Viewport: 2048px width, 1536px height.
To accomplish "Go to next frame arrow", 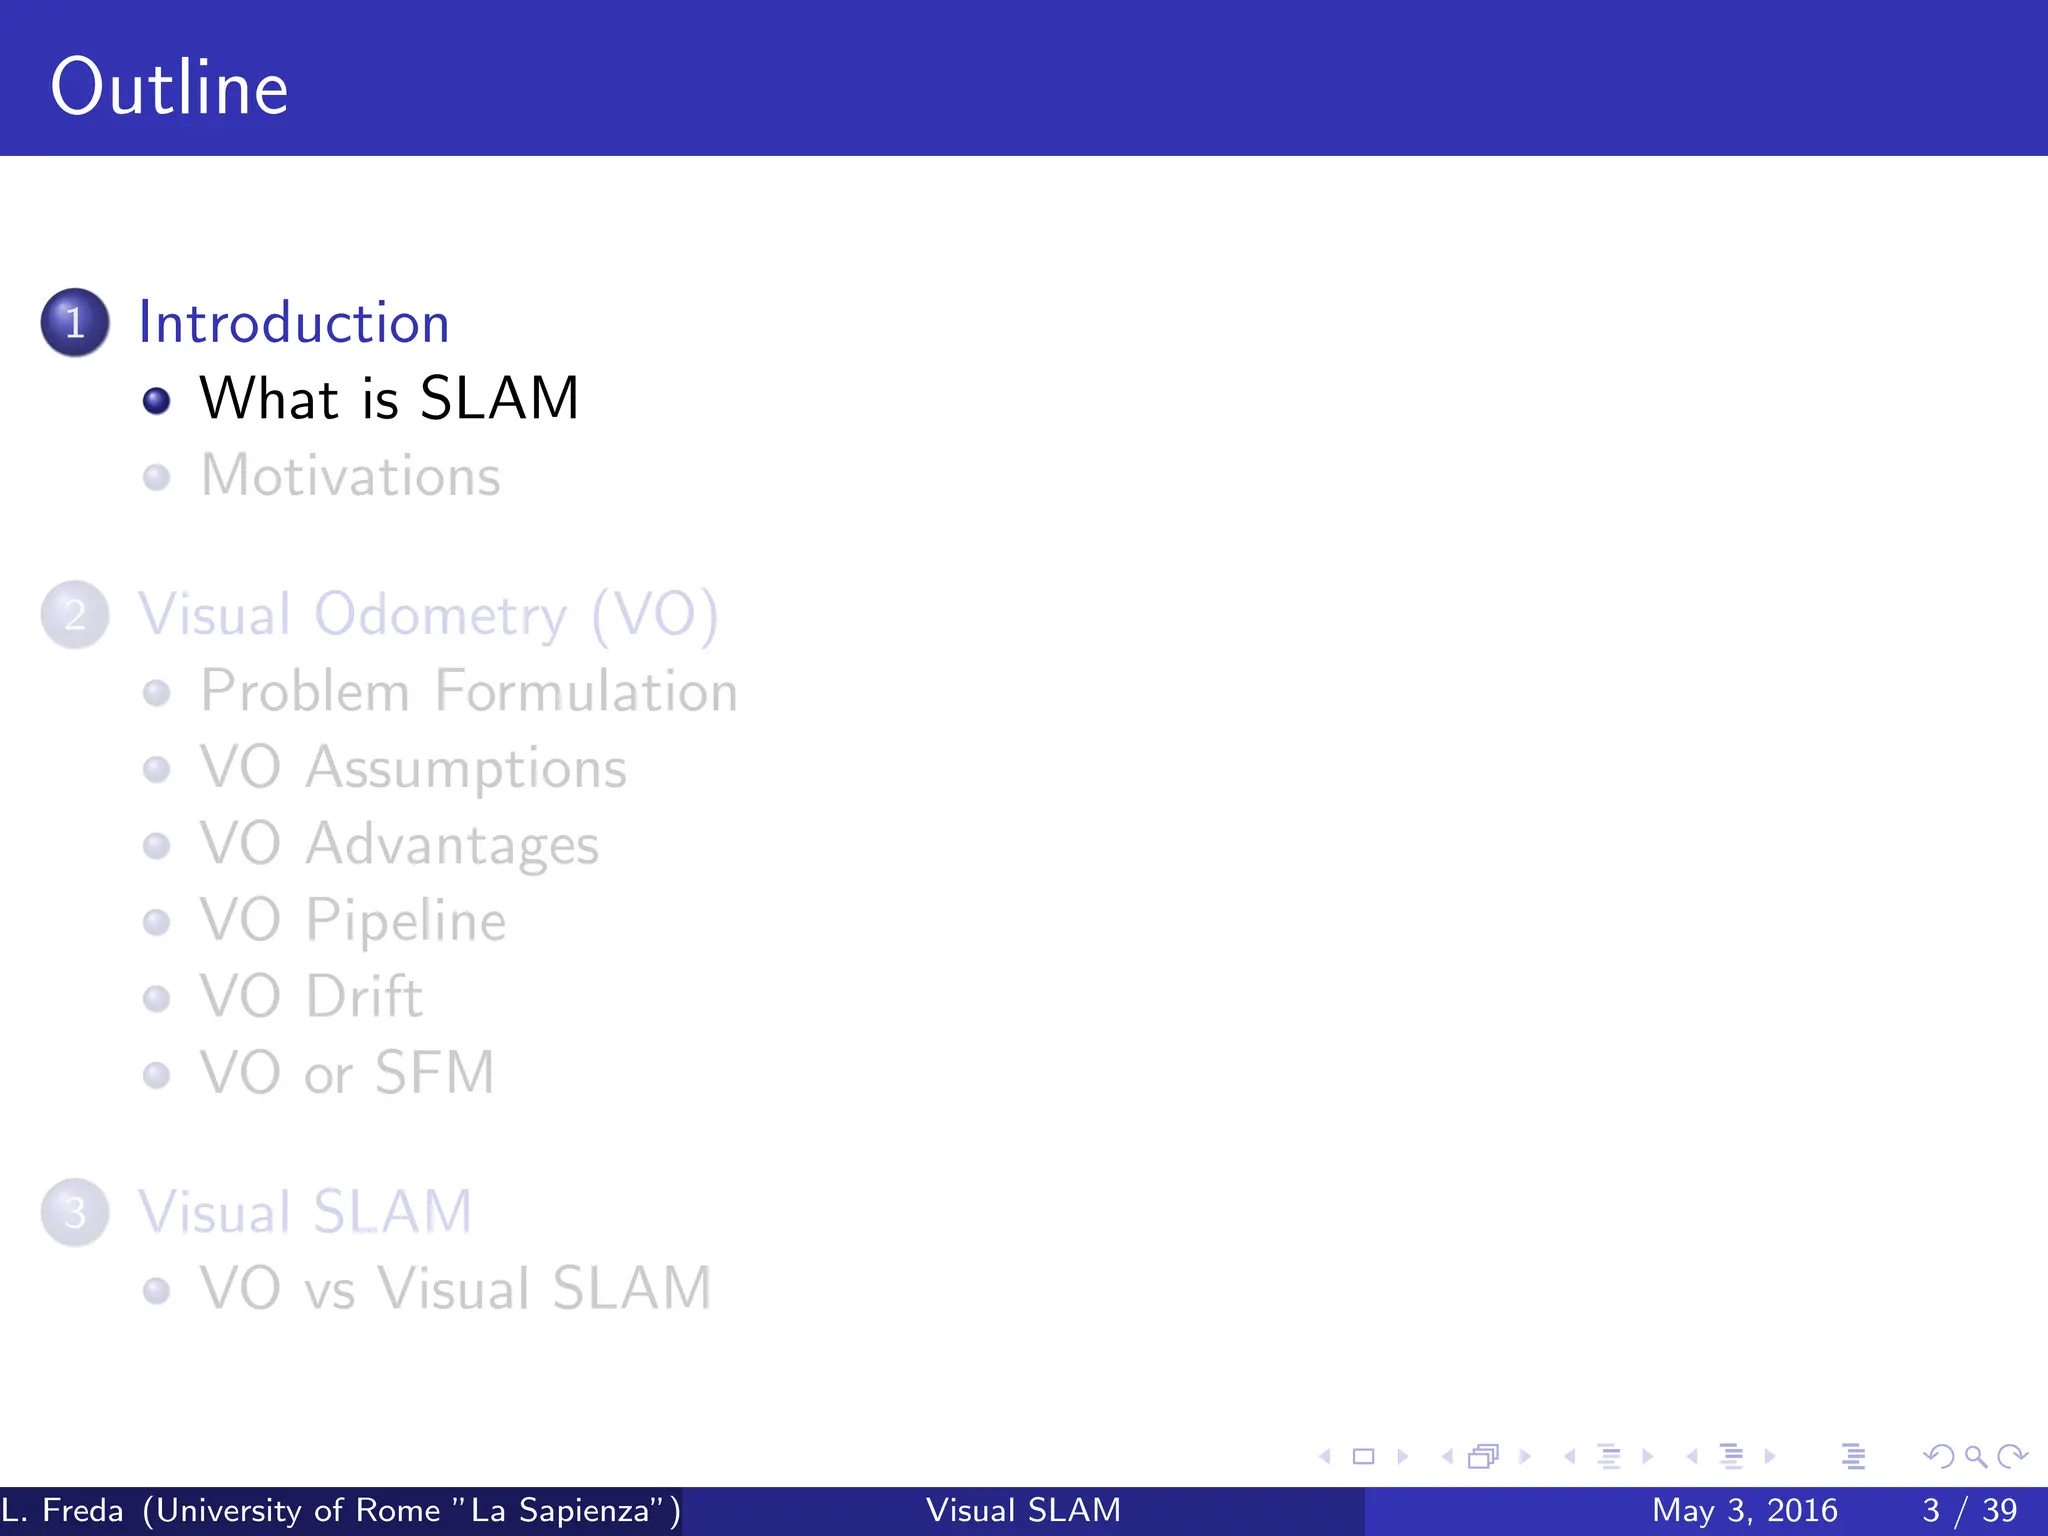I will (x=1525, y=1457).
